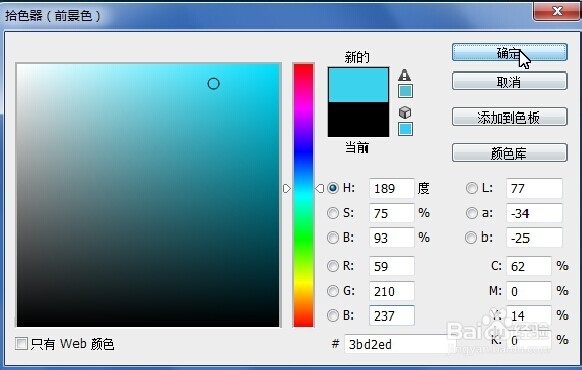Screen dimensions: 582x370
Task: Click the blue field showing 237
Action: click(x=392, y=316)
